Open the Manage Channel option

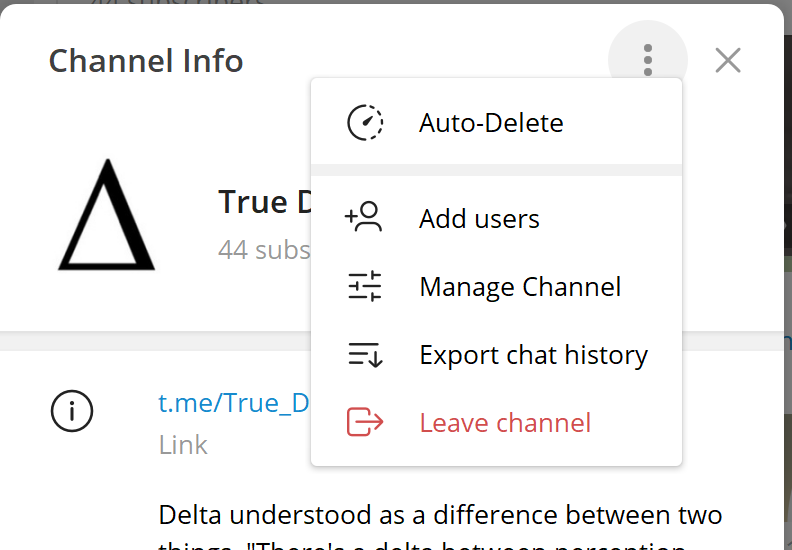(497, 287)
